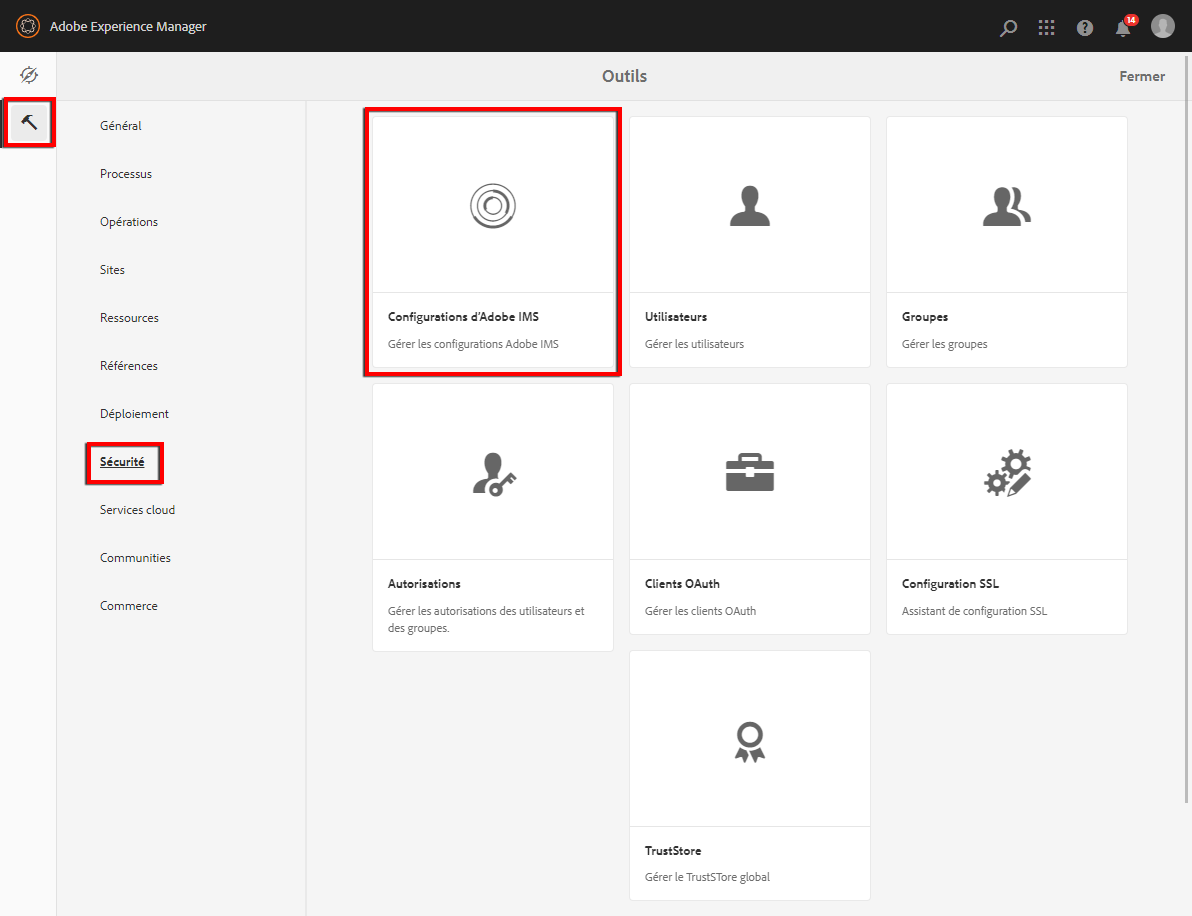1192x916 pixels.
Task: Click 'Gérer les utilisateurs' description
Action: (694, 344)
